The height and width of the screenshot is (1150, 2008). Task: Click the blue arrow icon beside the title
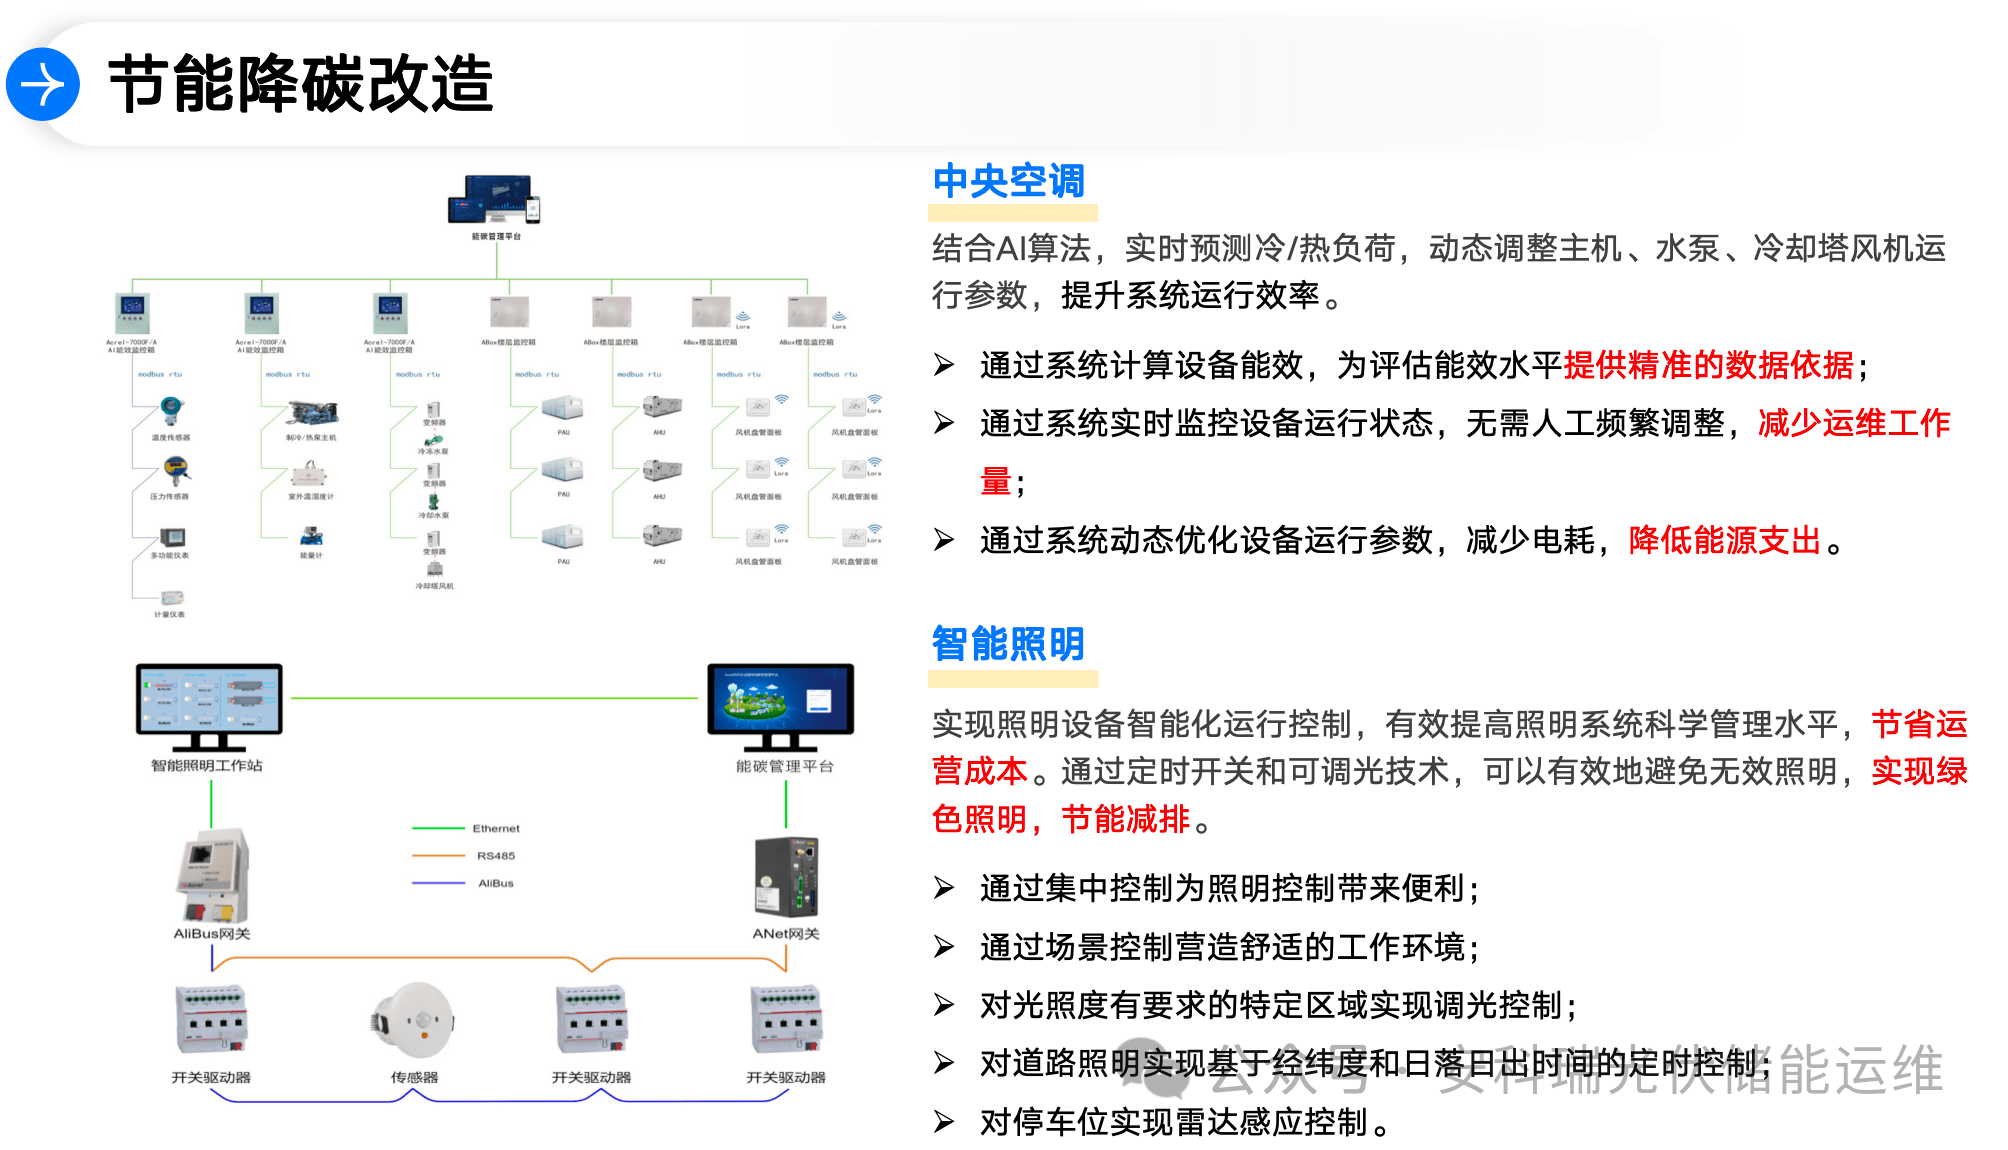43,84
